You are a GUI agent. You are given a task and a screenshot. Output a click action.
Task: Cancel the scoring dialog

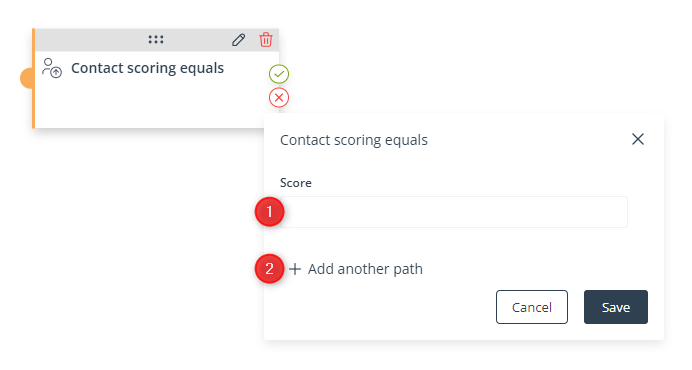[x=532, y=307]
